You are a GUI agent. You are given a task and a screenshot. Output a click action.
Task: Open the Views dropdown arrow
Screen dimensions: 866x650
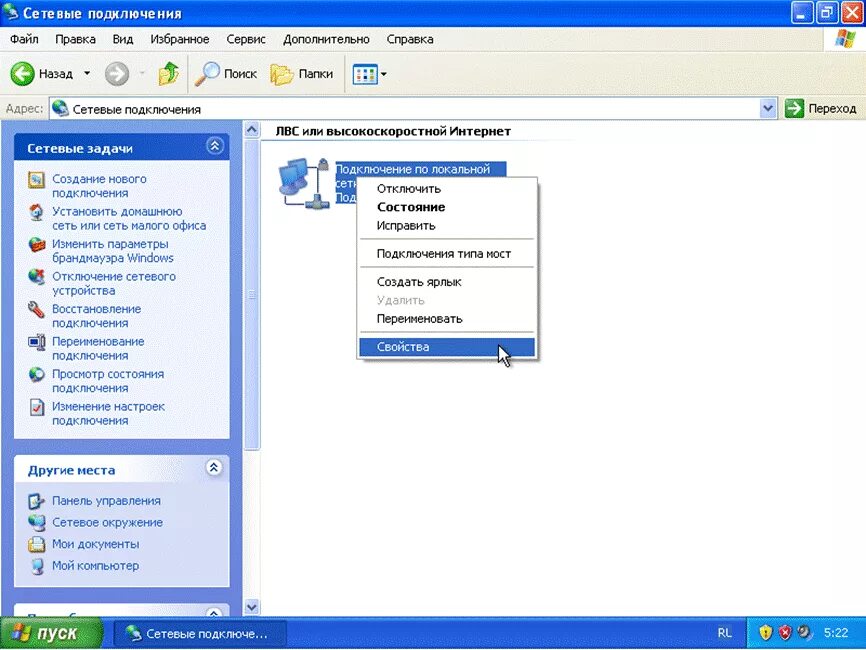[384, 74]
